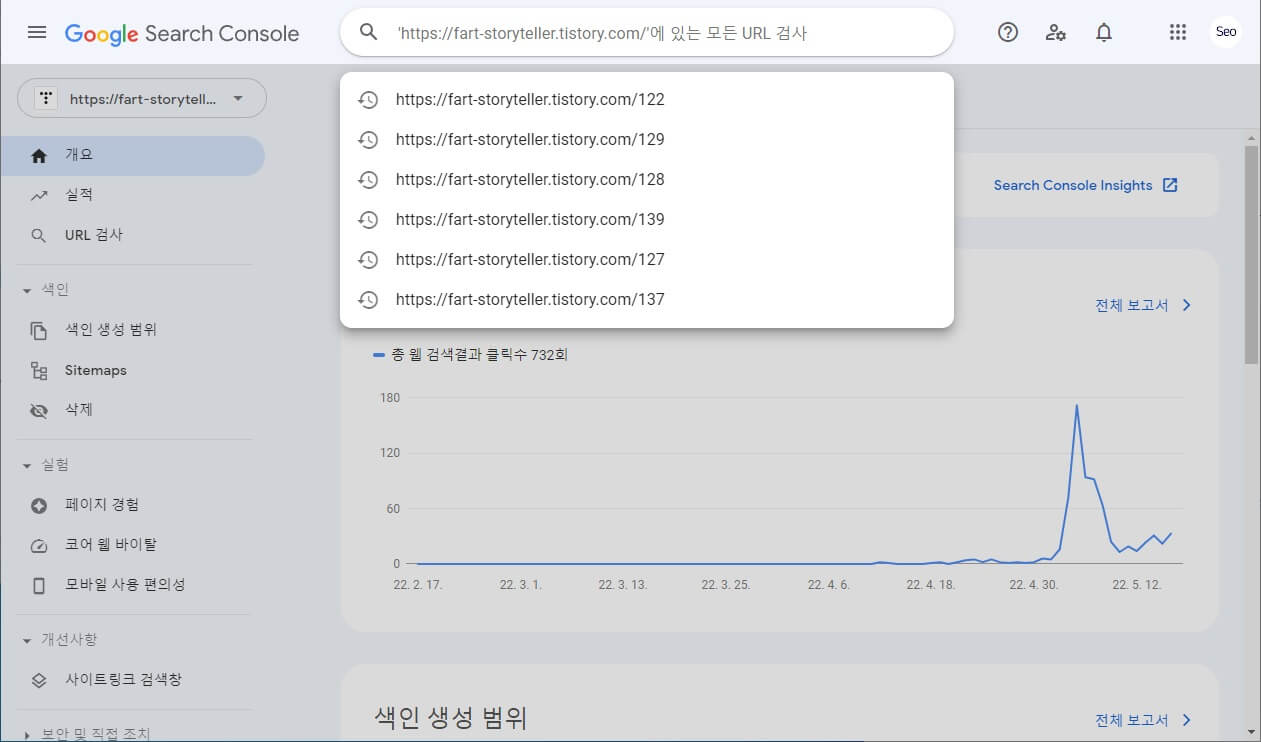This screenshot has width=1261, height=742.
Task: Click history icon for tistory.com/122 suggestion
Action: coord(368,100)
